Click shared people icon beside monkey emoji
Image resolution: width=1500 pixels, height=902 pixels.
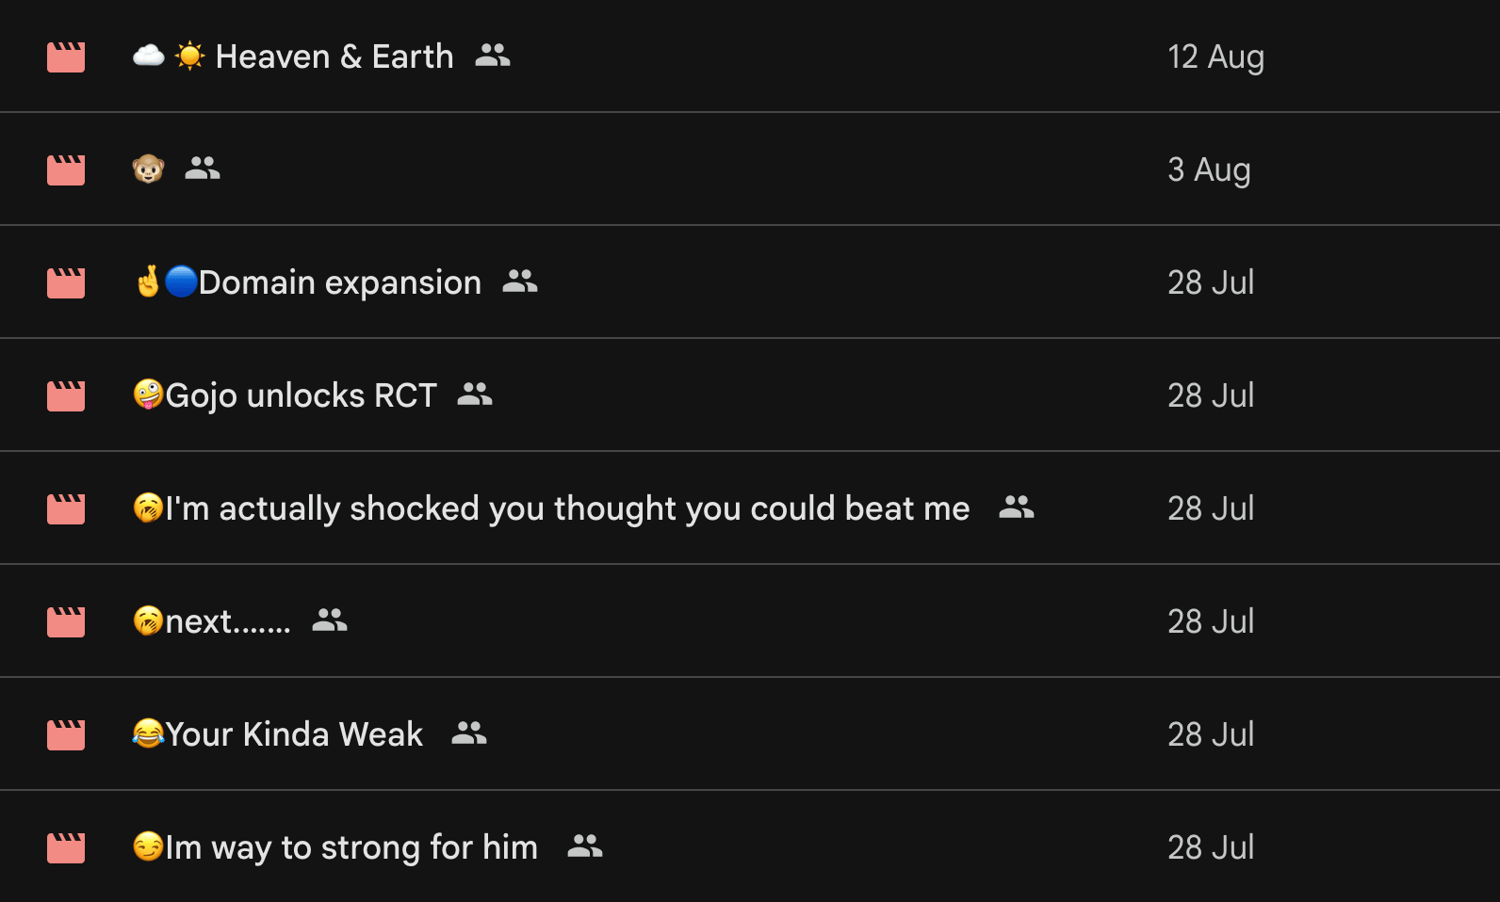pos(202,169)
